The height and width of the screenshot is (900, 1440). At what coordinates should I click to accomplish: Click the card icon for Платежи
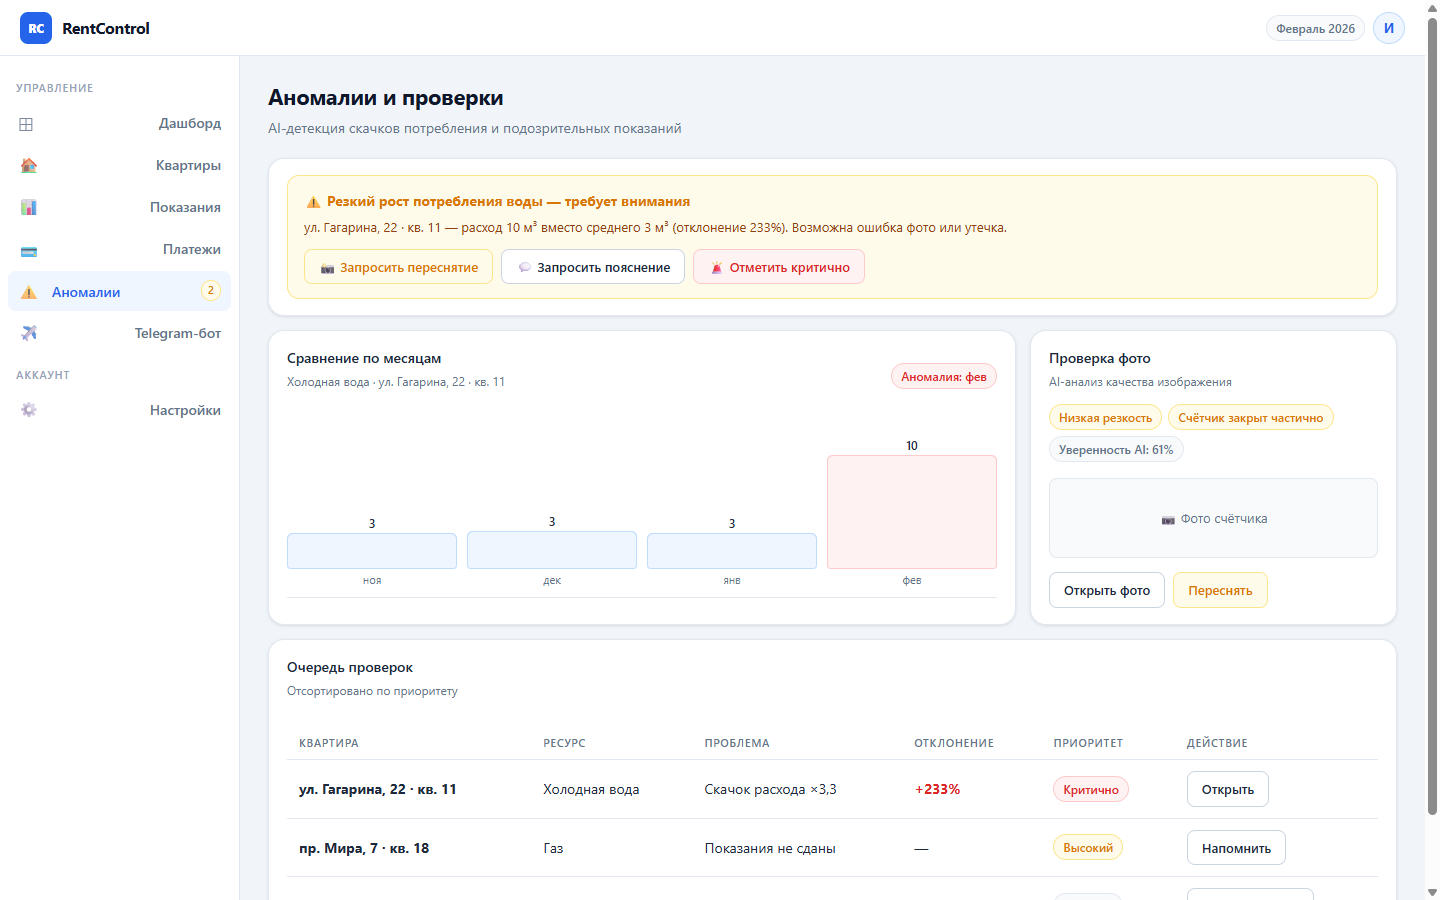(x=29, y=251)
